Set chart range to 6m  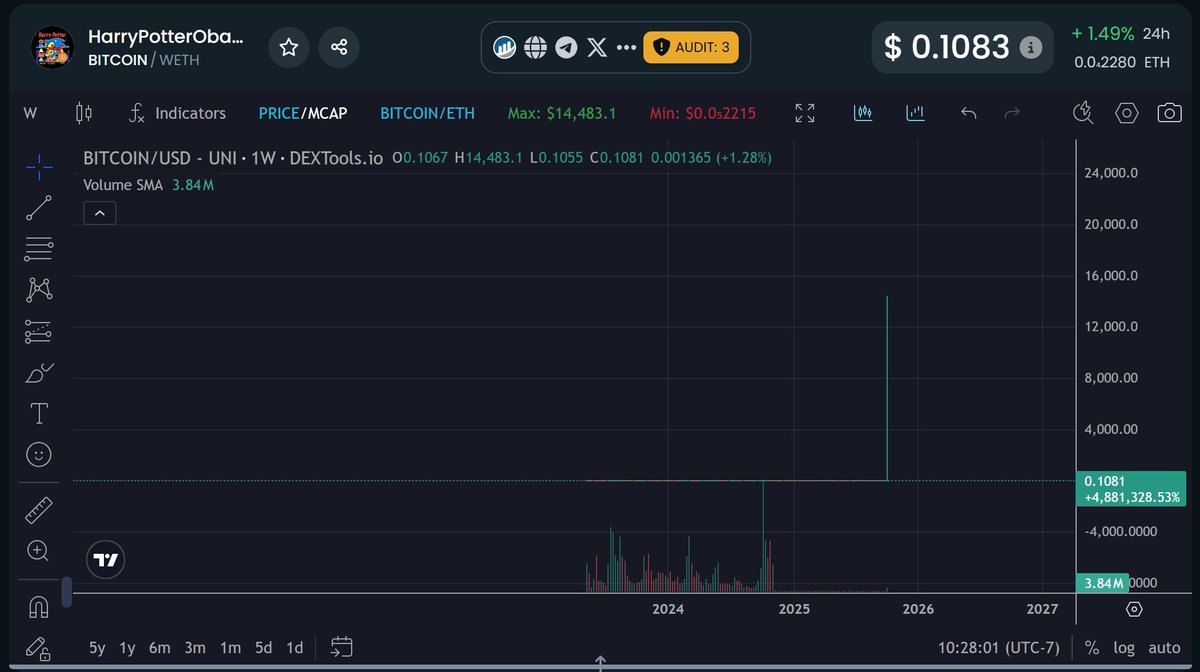pyautogui.click(x=160, y=647)
